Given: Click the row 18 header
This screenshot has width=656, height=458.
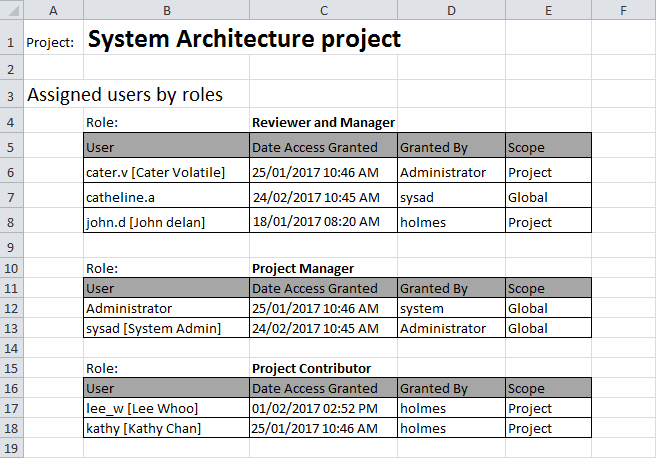Looking at the screenshot, I should click(10, 429).
